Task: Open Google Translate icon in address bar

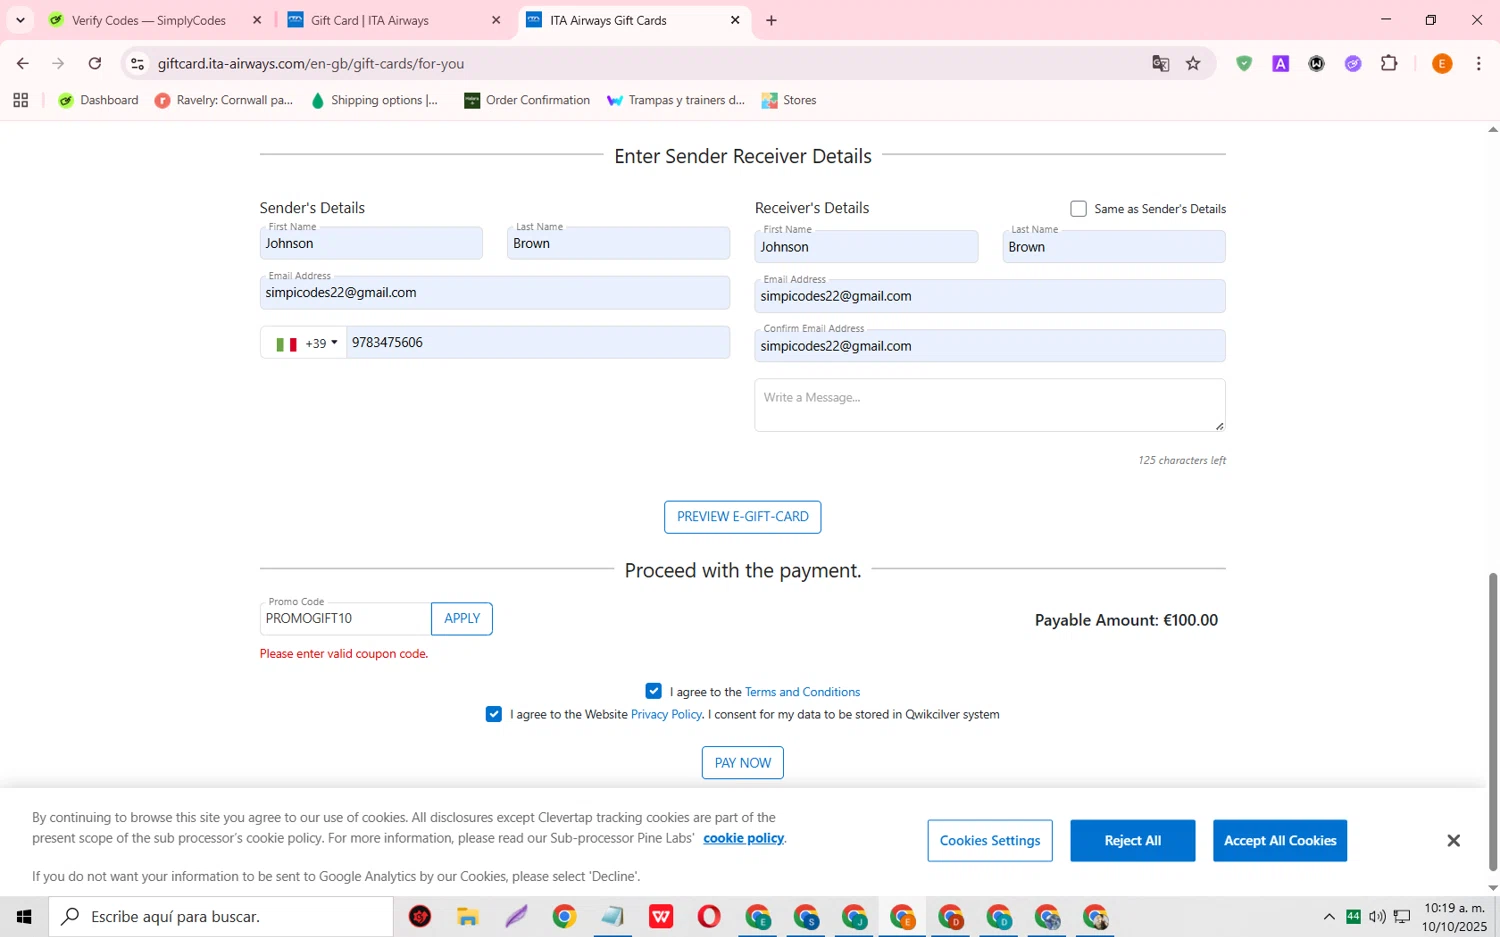Action: (1160, 64)
